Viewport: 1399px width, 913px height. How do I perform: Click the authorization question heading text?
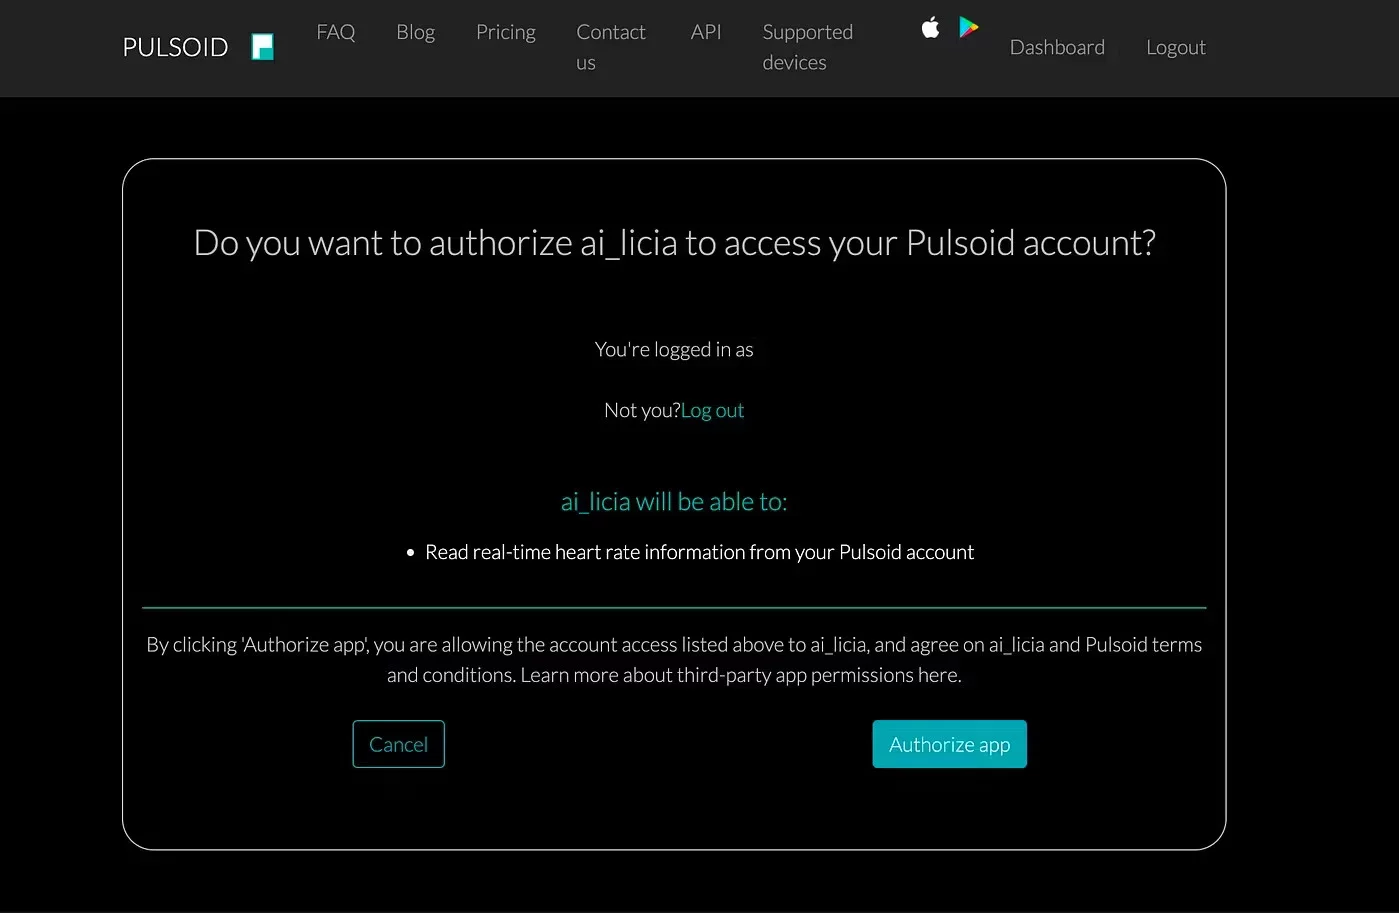click(673, 243)
